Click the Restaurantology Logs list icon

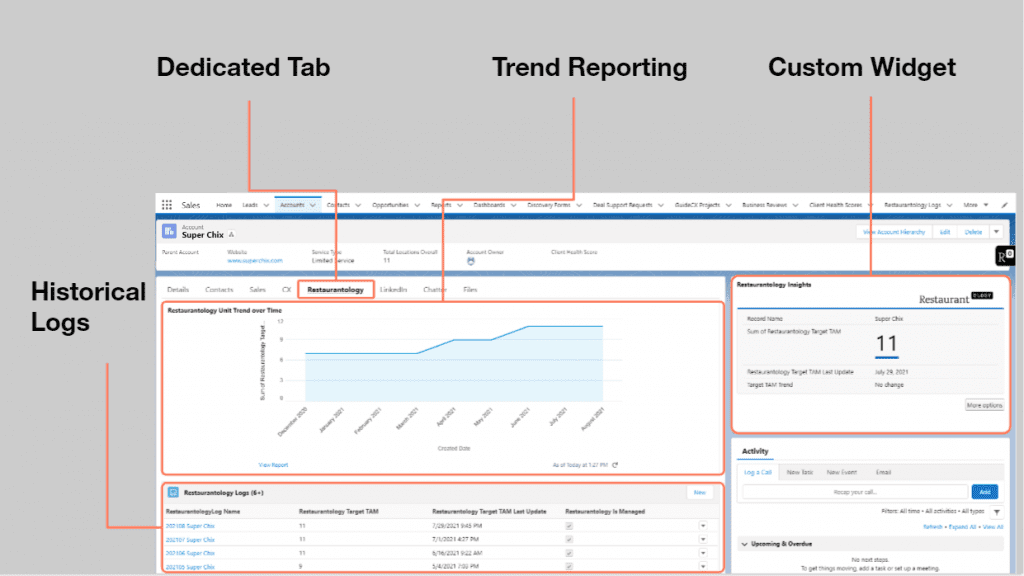pyautogui.click(x=173, y=492)
